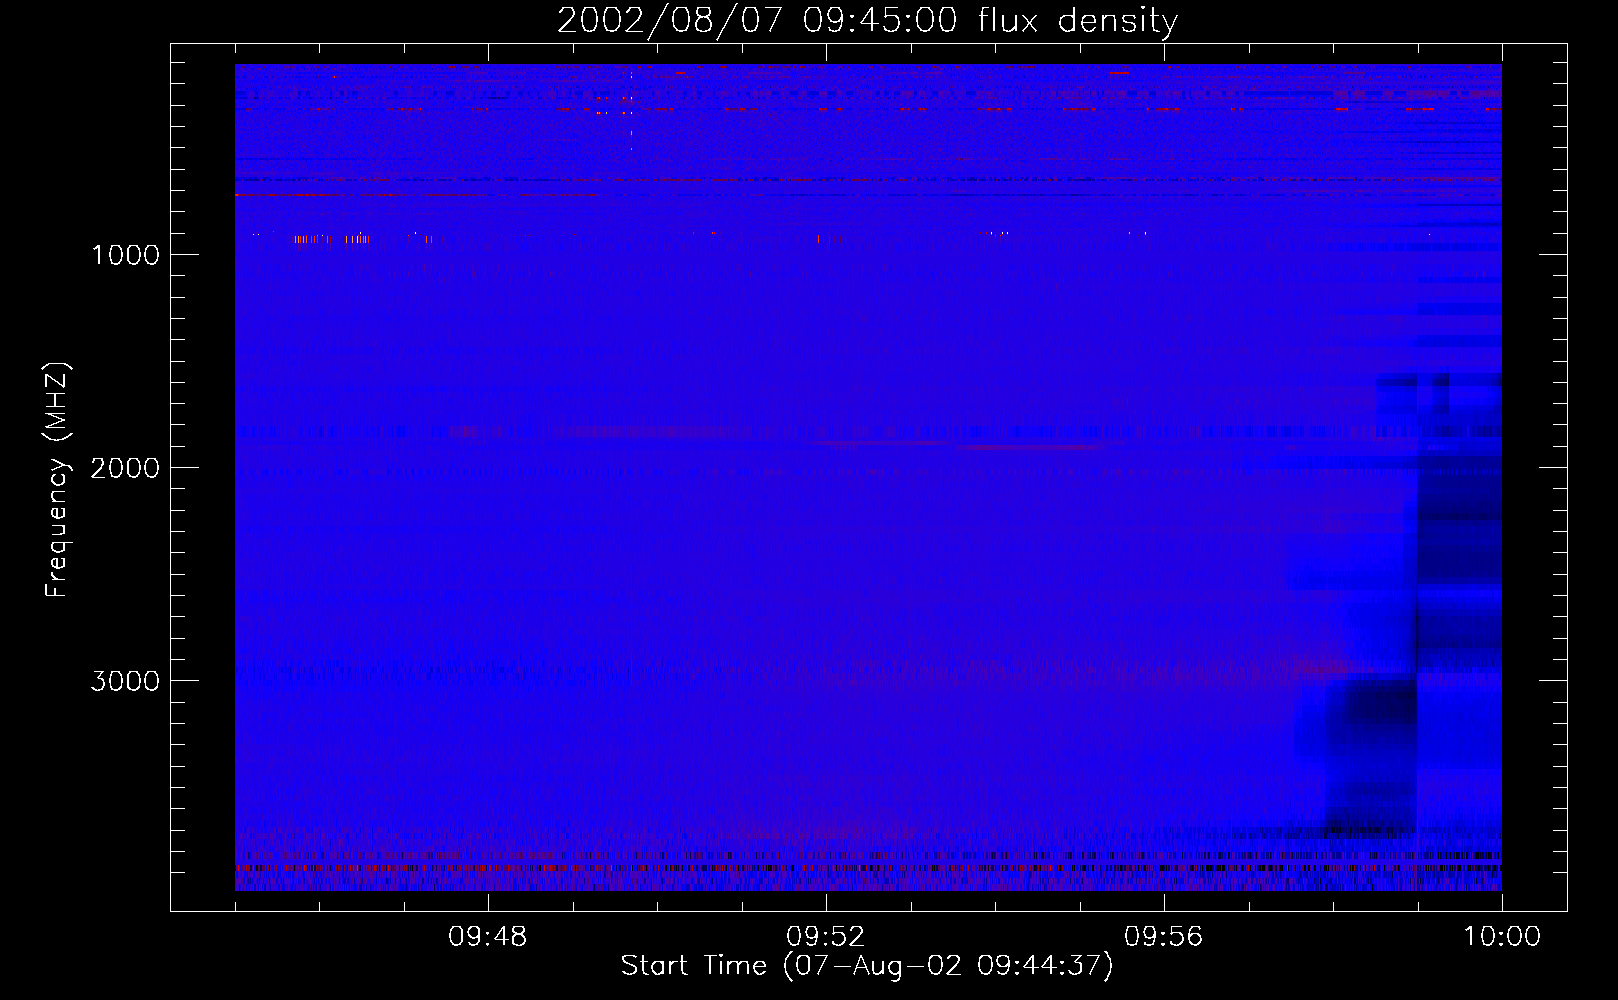Click the 3000 frequency tick label
The image size is (1618, 1000).
click(125, 681)
